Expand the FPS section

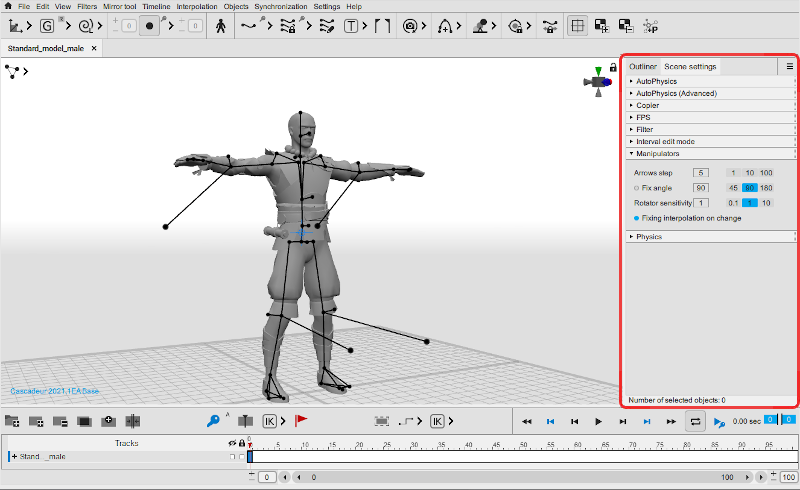point(710,117)
